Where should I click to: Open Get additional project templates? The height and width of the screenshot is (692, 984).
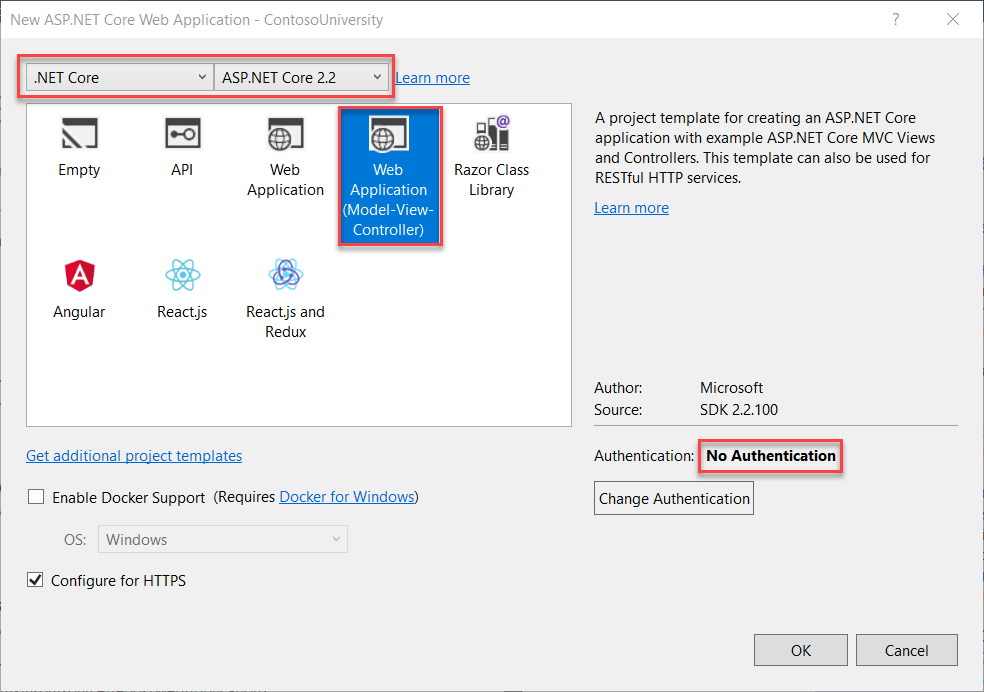tap(134, 455)
